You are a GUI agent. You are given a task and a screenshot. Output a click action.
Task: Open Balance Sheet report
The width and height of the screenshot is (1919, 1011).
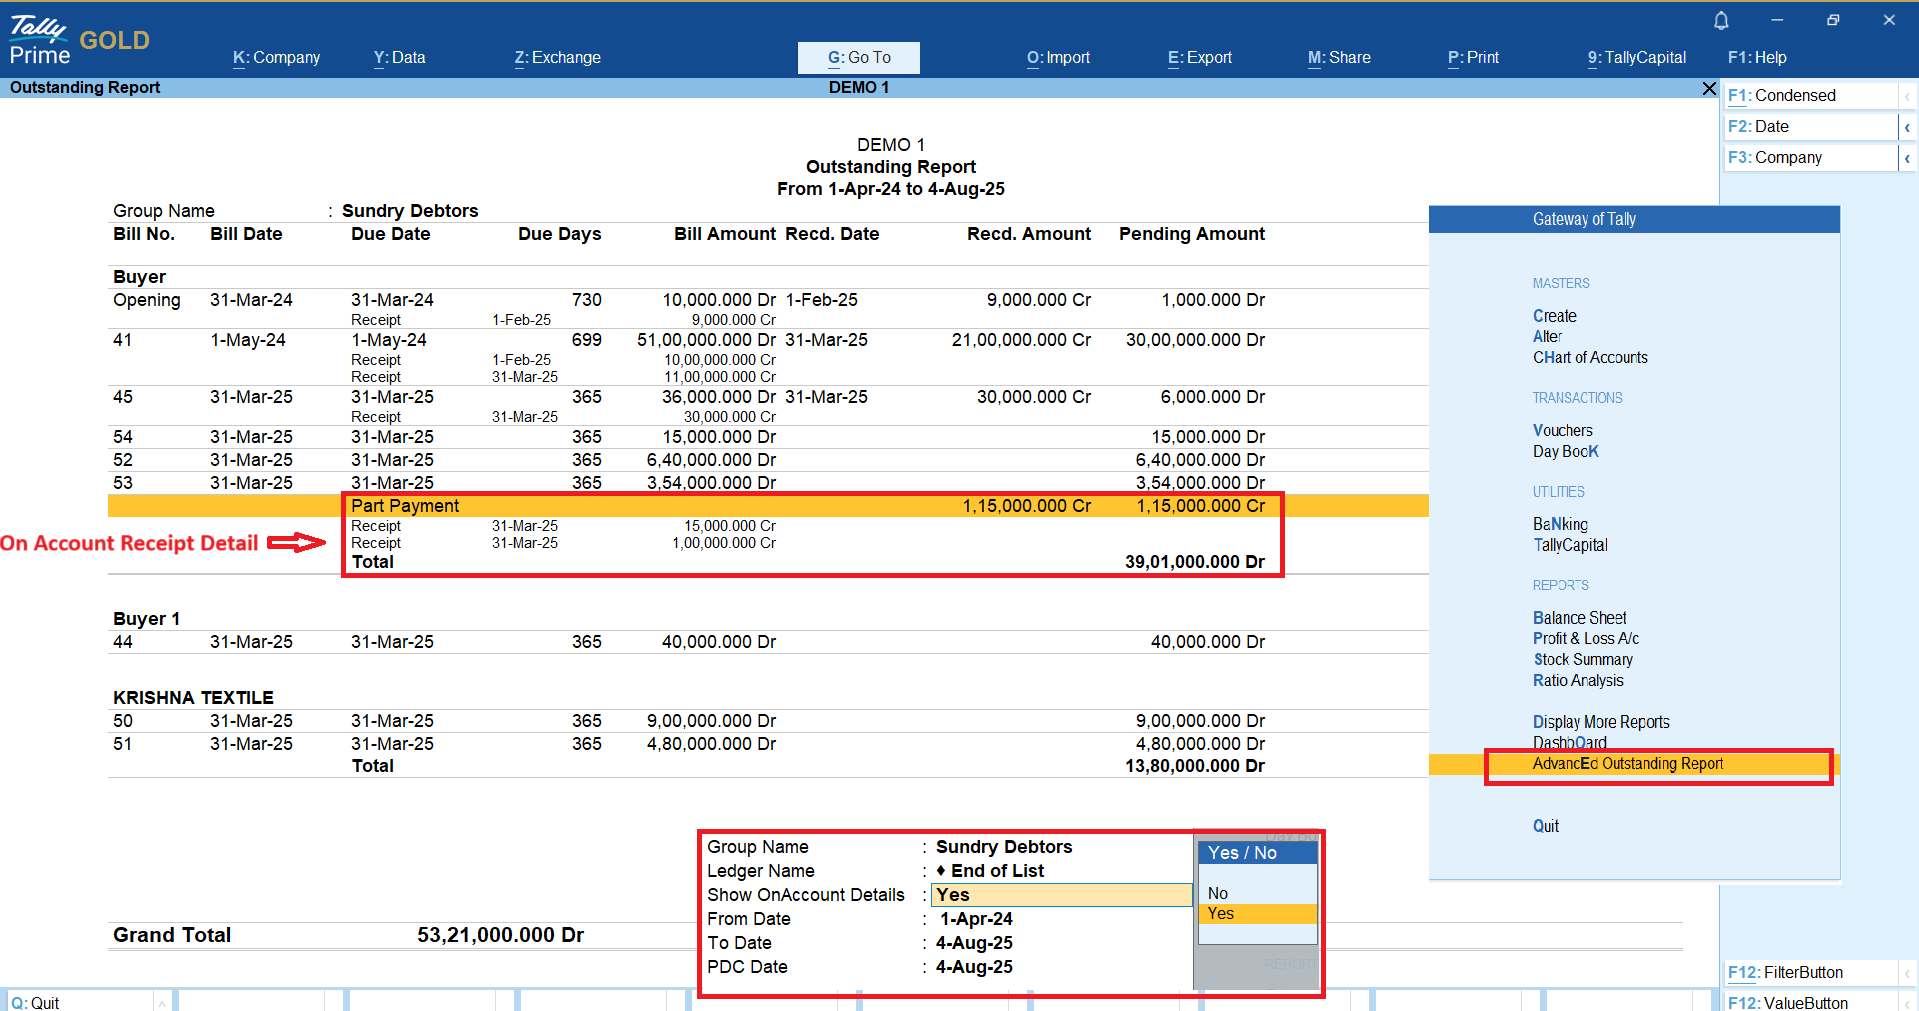click(x=1579, y=618)
